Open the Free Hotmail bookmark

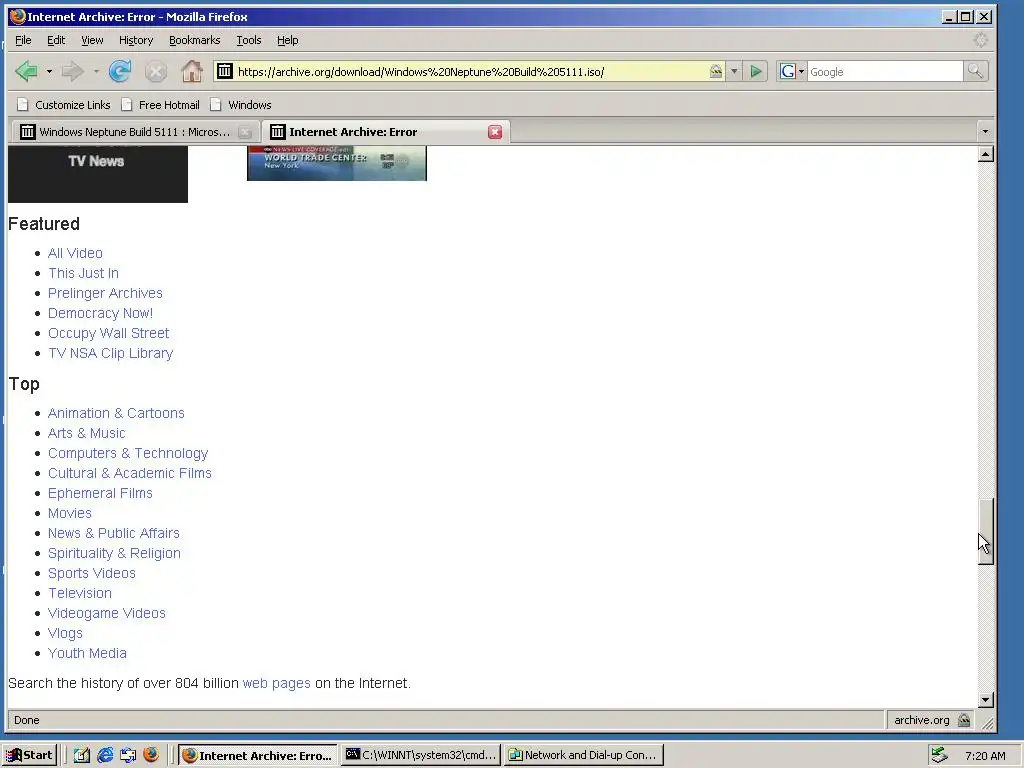[x=161, y=104]
